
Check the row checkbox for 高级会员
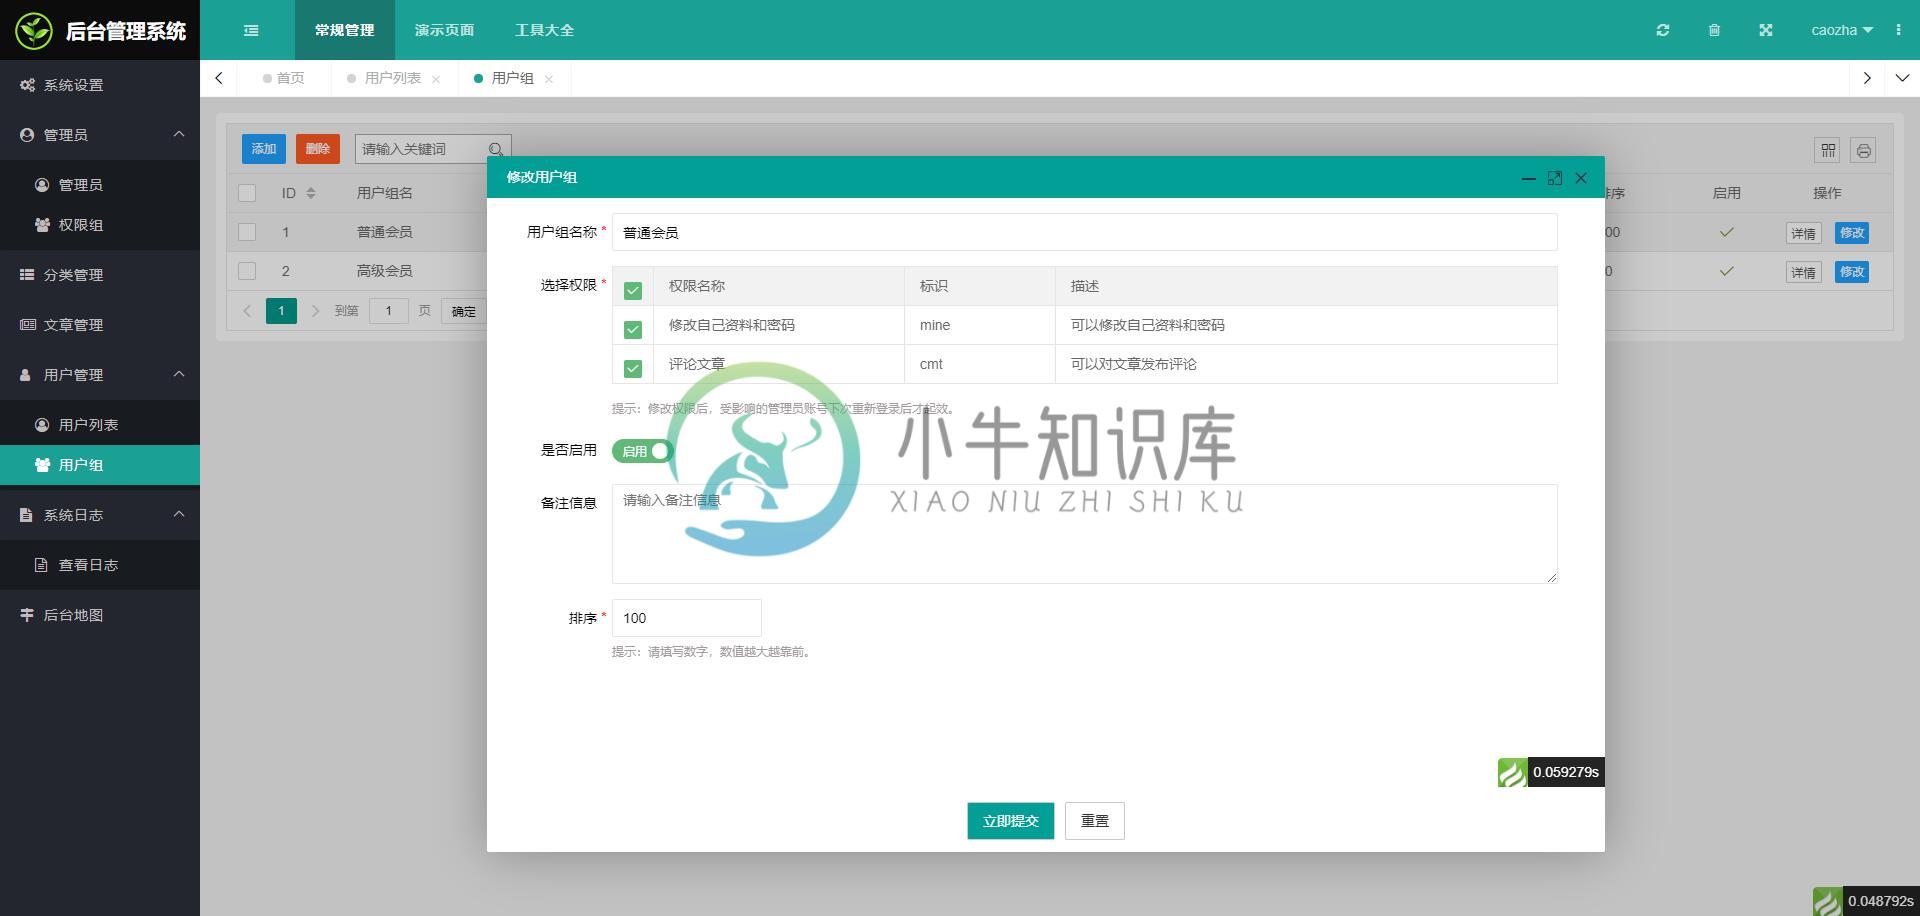point(247,271)
